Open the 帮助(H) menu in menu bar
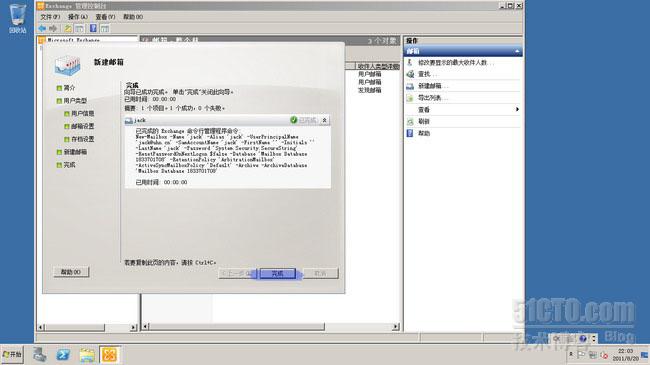650x365 pixels. click(133, 17)
